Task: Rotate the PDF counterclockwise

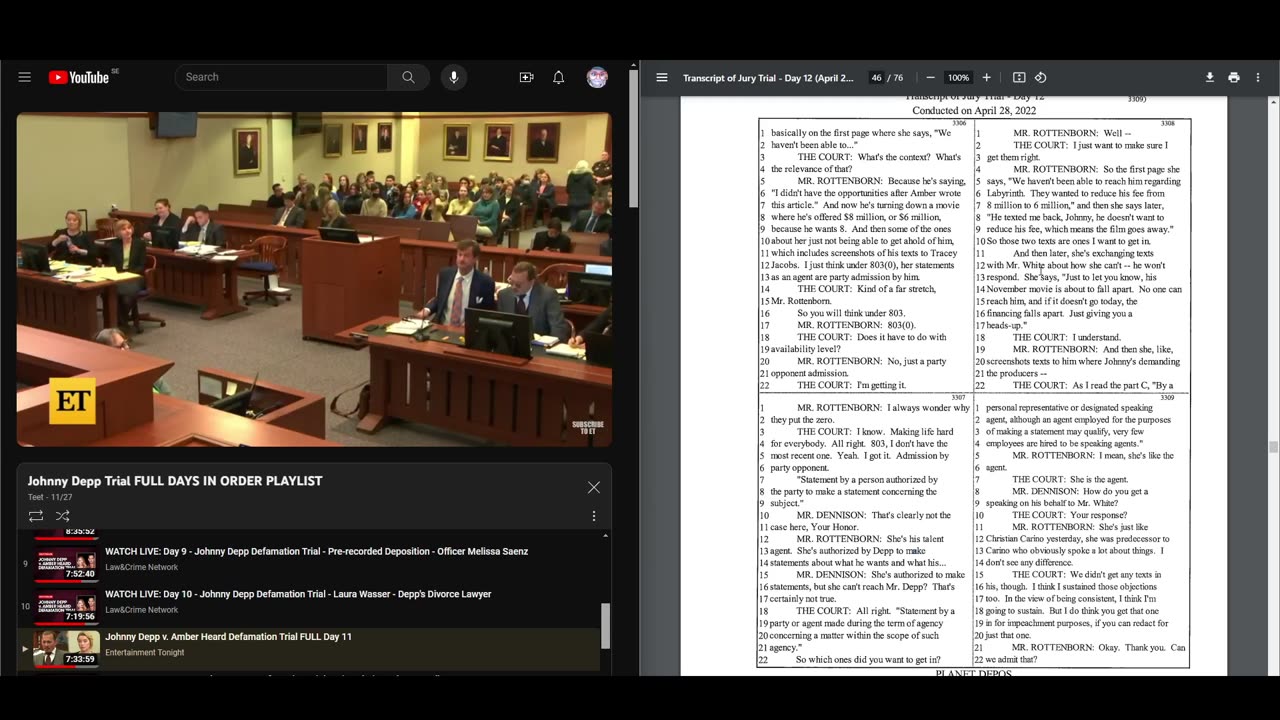Action: (x=1040, y=77)
